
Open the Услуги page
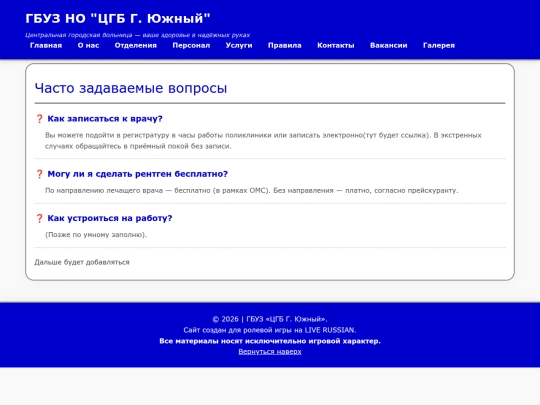click(x=239, y=45)
